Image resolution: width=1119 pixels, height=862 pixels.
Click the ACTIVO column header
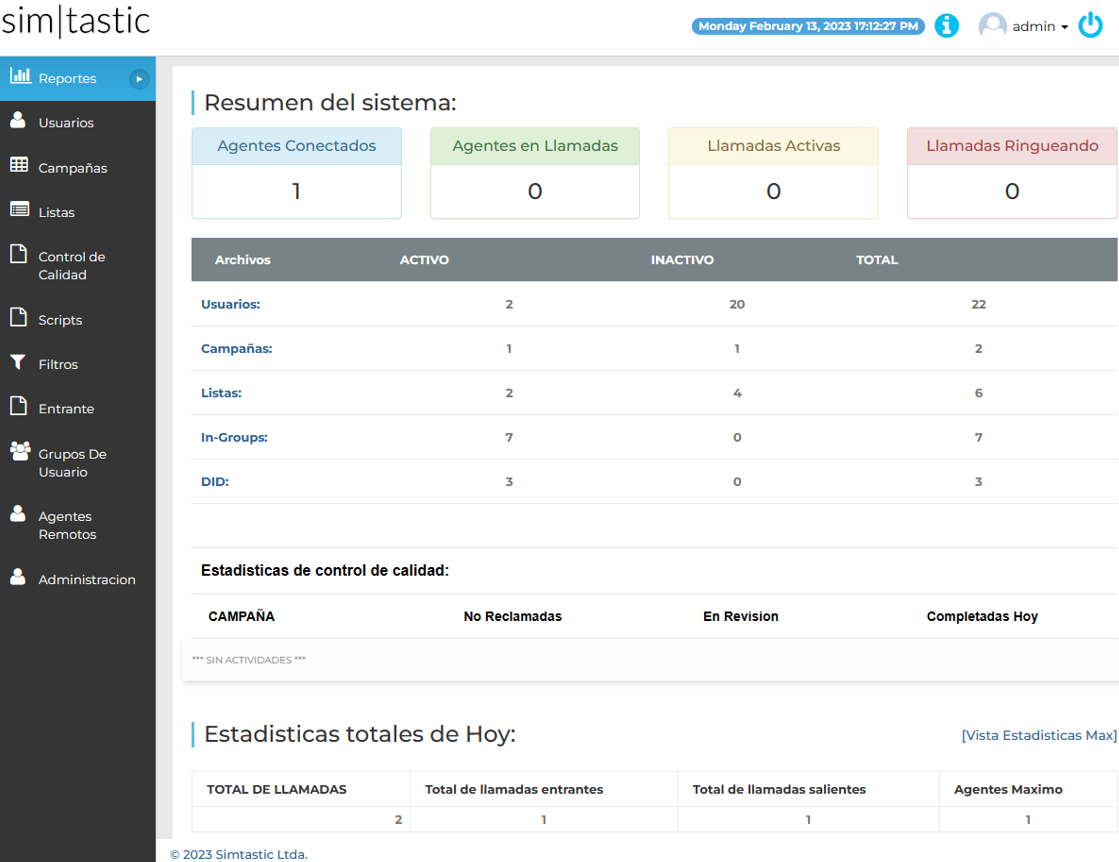coord(424,260)
